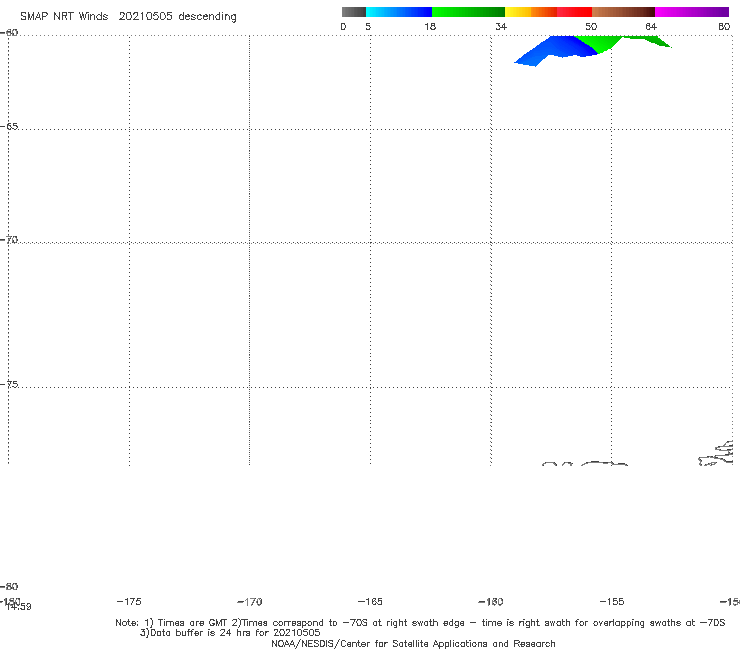This screenshot has height=650, width=740.
Task: Click the color scale label '34'
Action: (x=501, y=26)
